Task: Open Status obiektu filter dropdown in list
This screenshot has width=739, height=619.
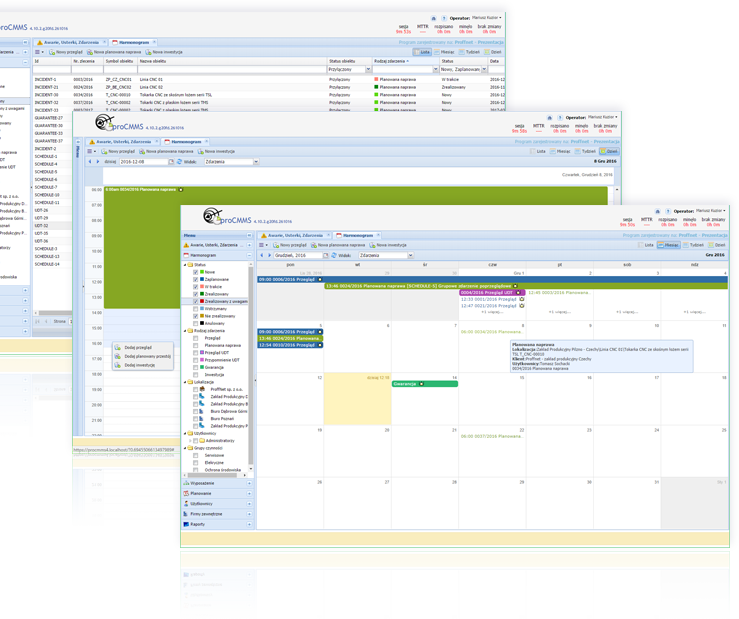Action: pos(367,68)
